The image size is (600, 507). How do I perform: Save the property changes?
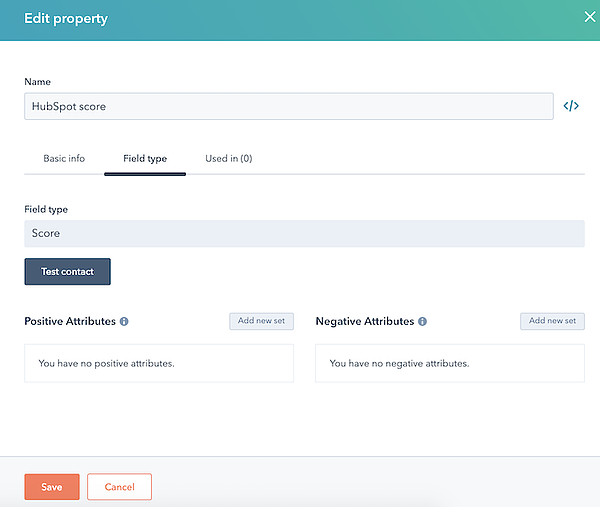tap(52, 487)
